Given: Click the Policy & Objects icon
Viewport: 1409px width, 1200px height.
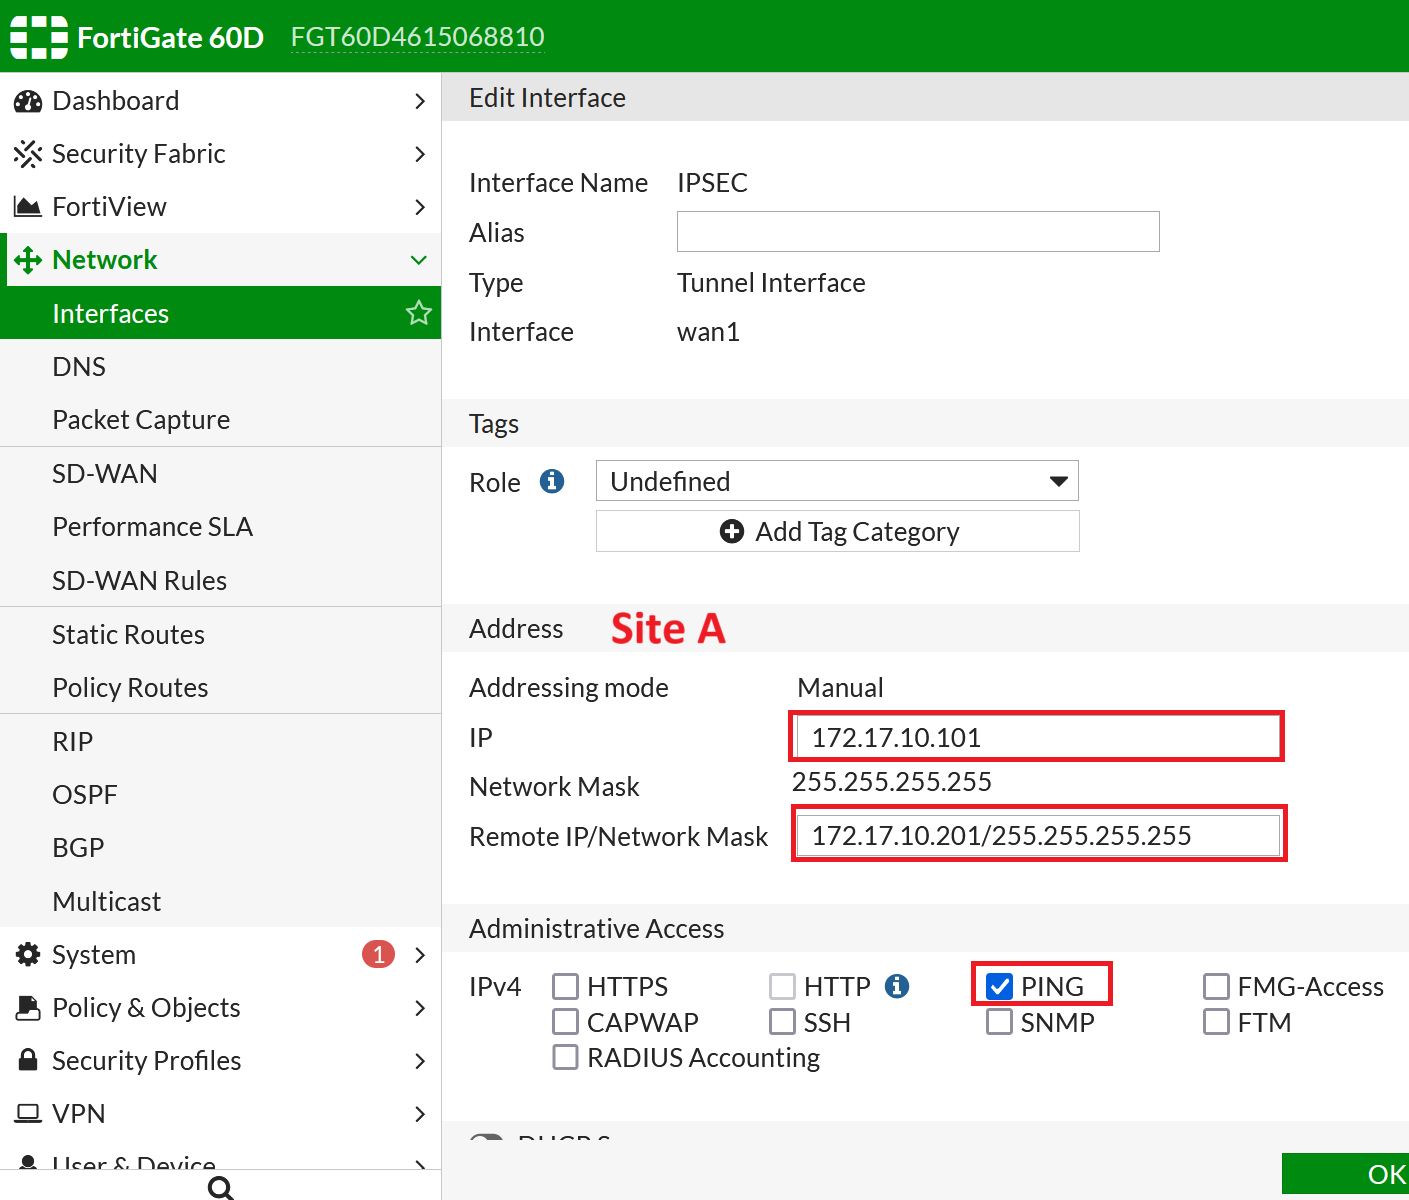Looking at the screenshot, I should pyautogui.click(x=28, y=1007).
